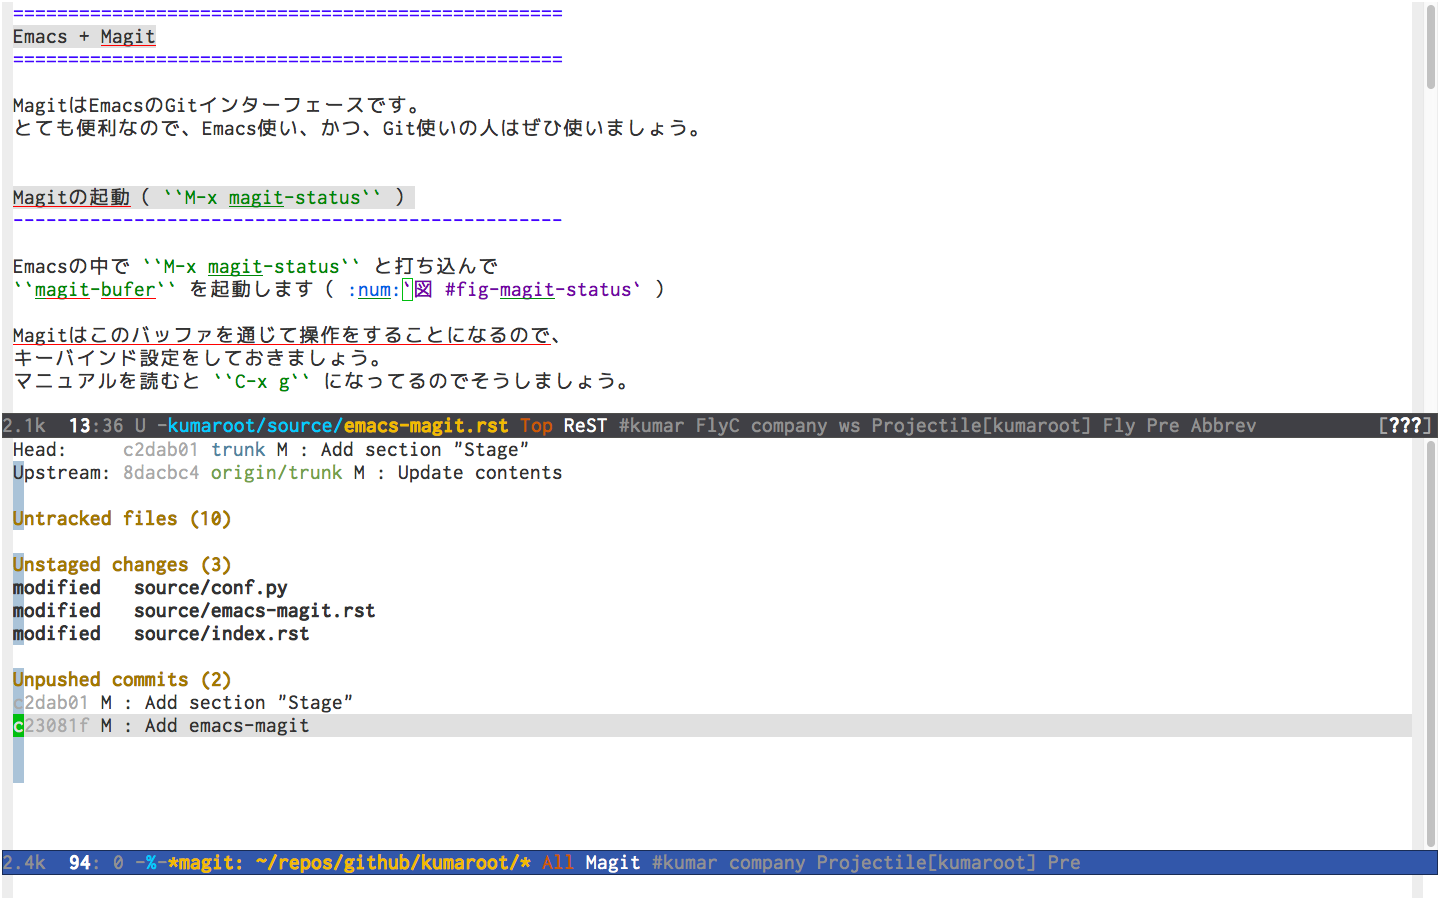Image resolution: width=1440 pixels, height=900 pixels.
Task: Click the *magit: buffer name in lower mode line
Action: point(205,863)
